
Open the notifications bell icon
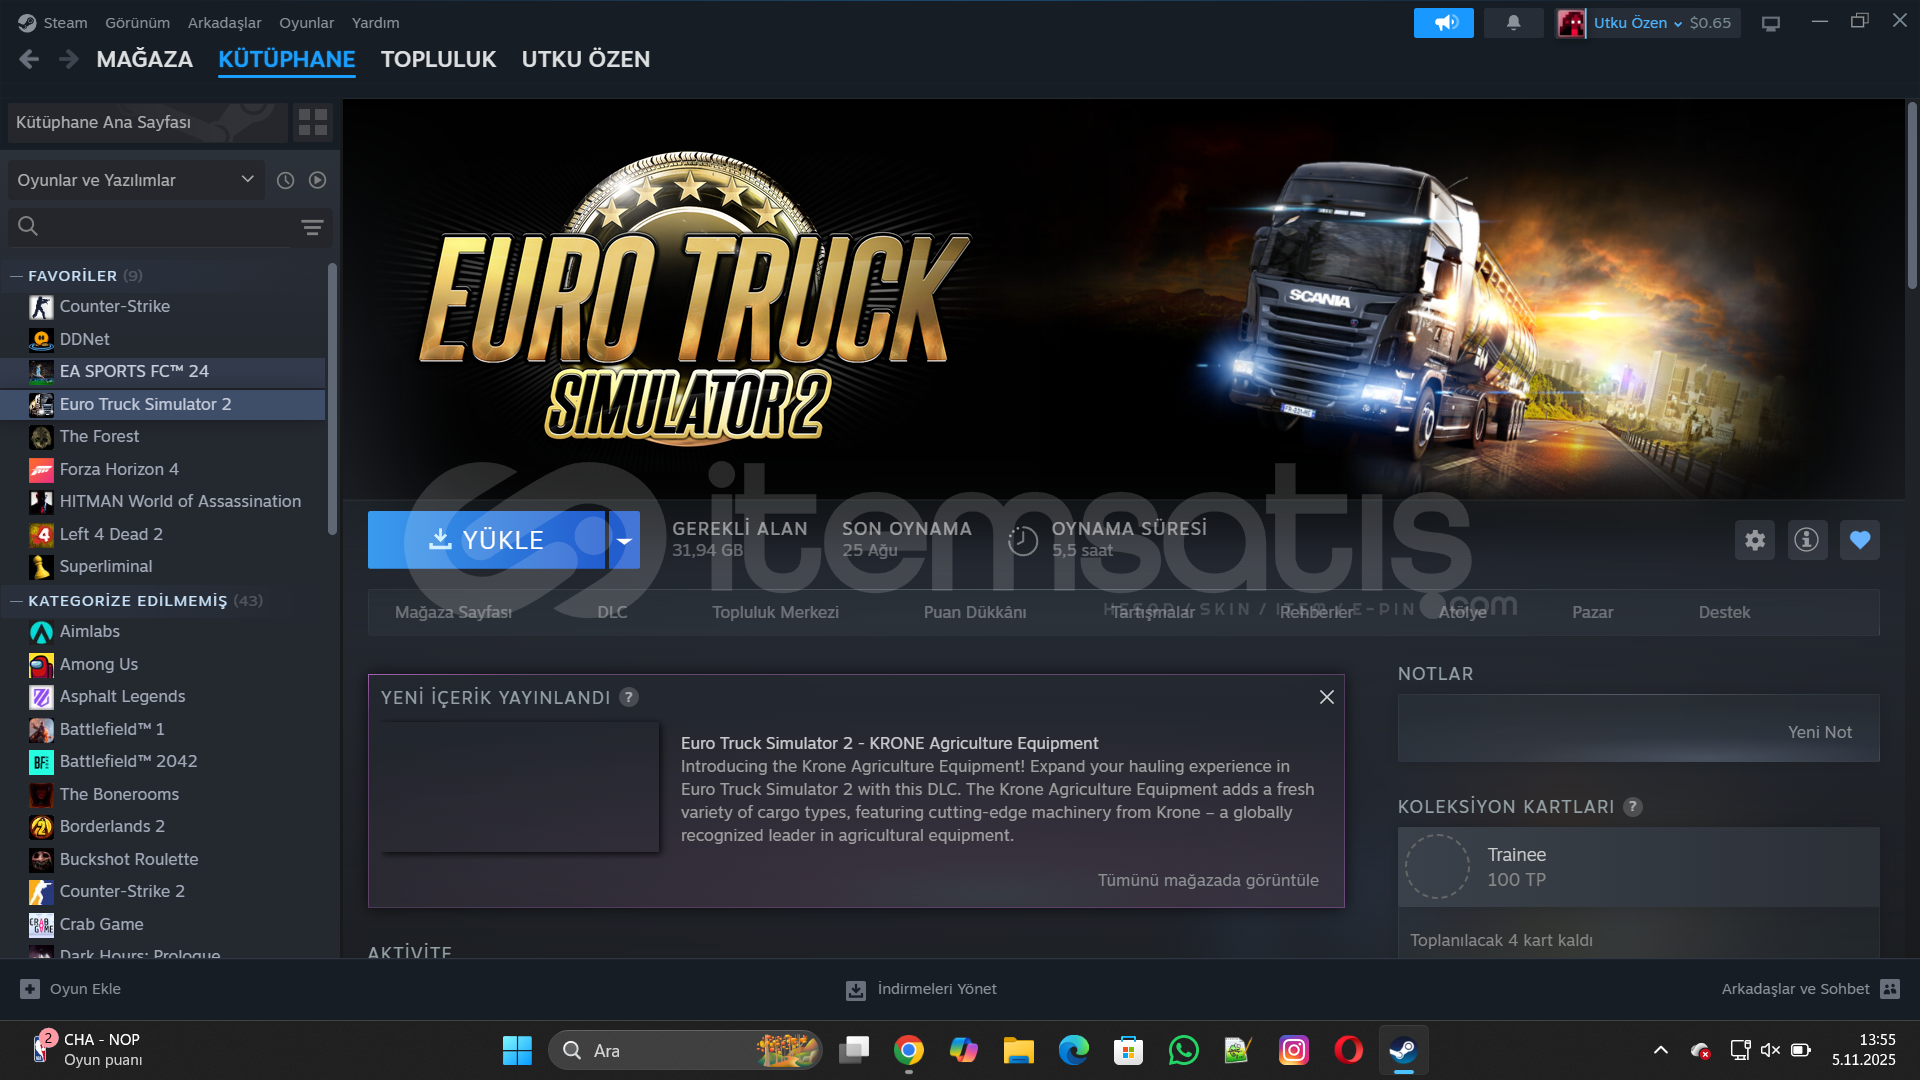pos(1513,23)
